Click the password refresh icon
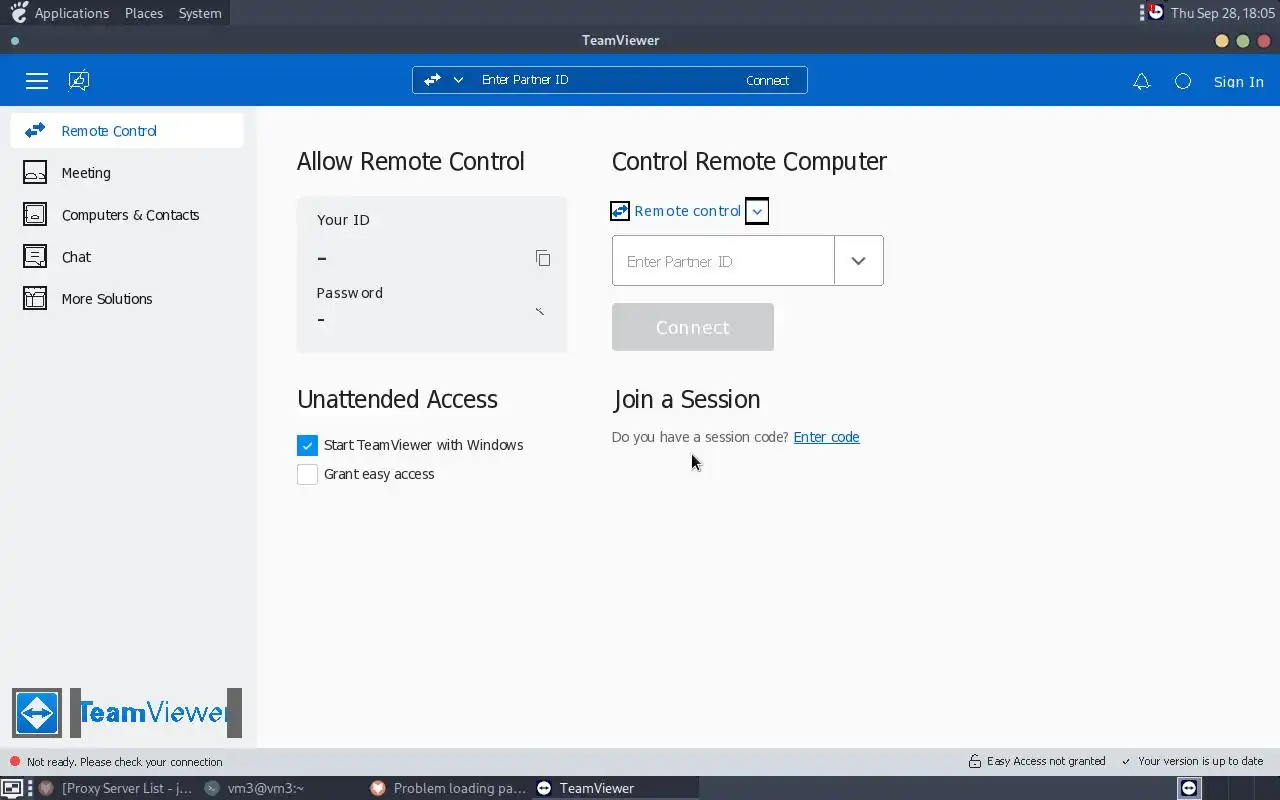 pyautogui.click(x=540, y=312)
